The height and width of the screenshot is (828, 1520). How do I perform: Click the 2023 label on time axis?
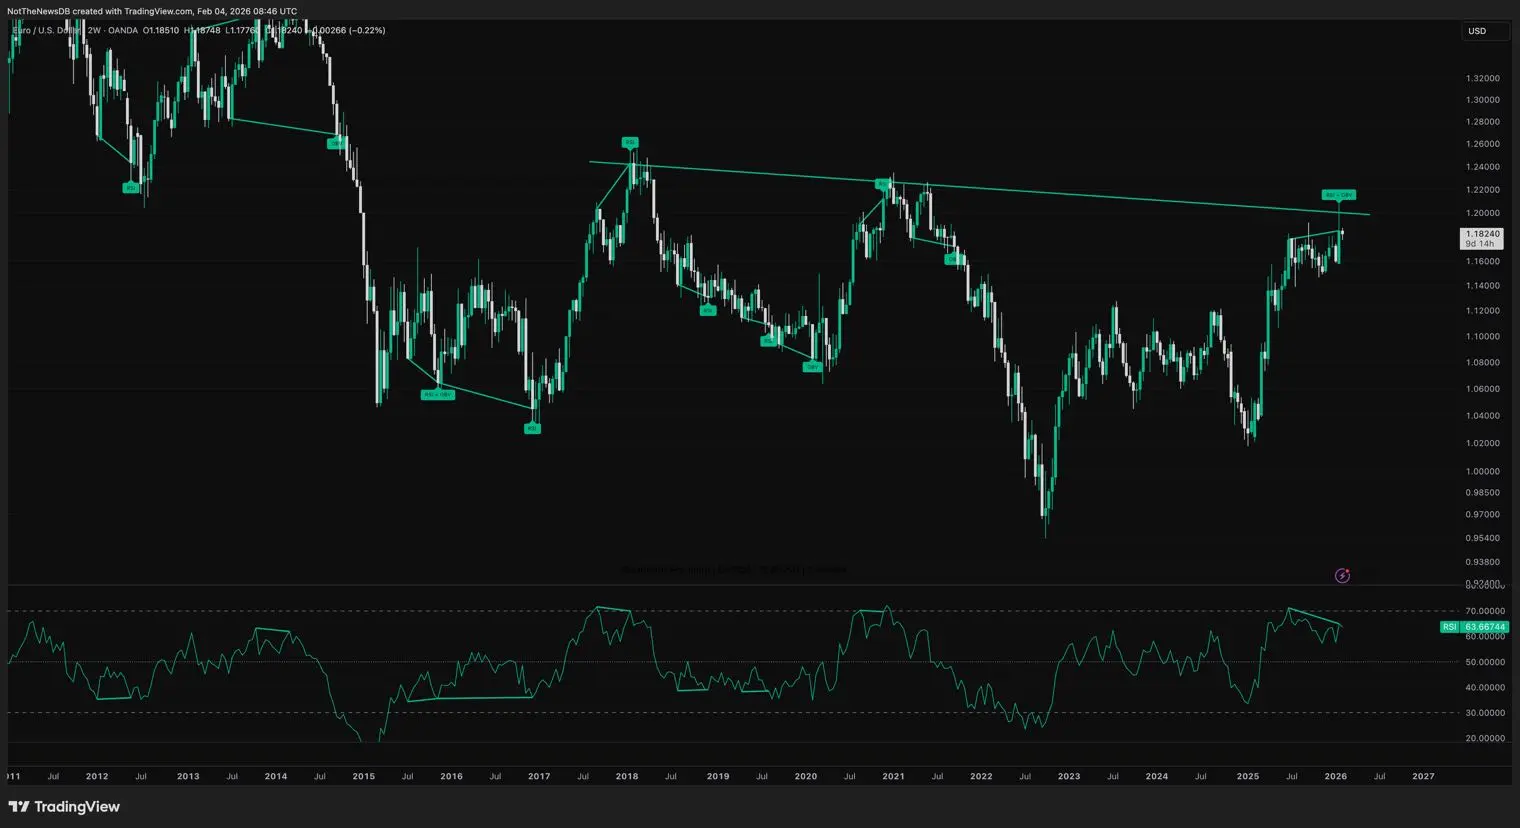coord(1069,776)
